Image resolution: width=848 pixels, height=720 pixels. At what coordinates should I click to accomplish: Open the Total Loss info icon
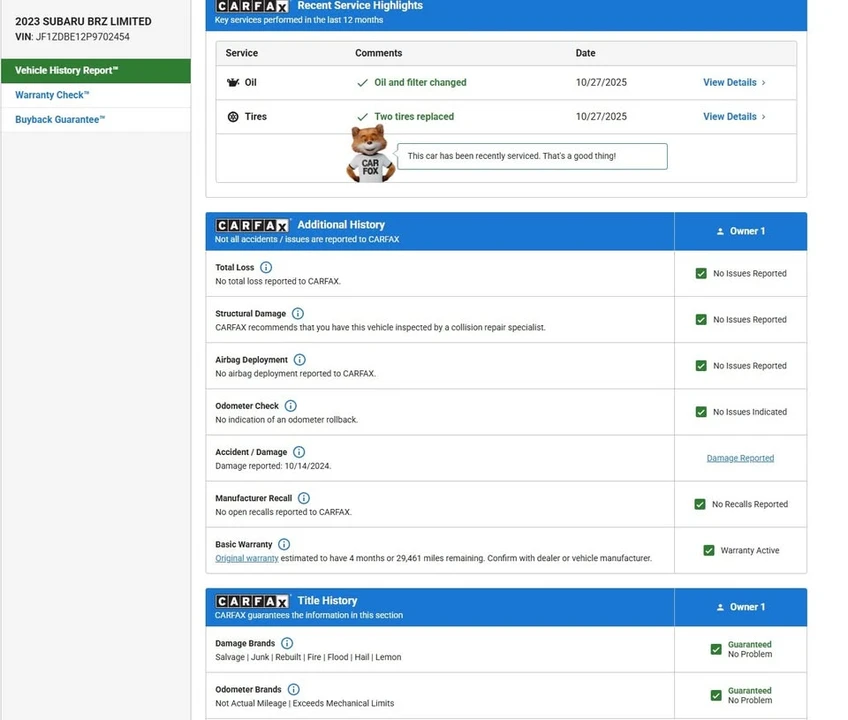(266, 267)
